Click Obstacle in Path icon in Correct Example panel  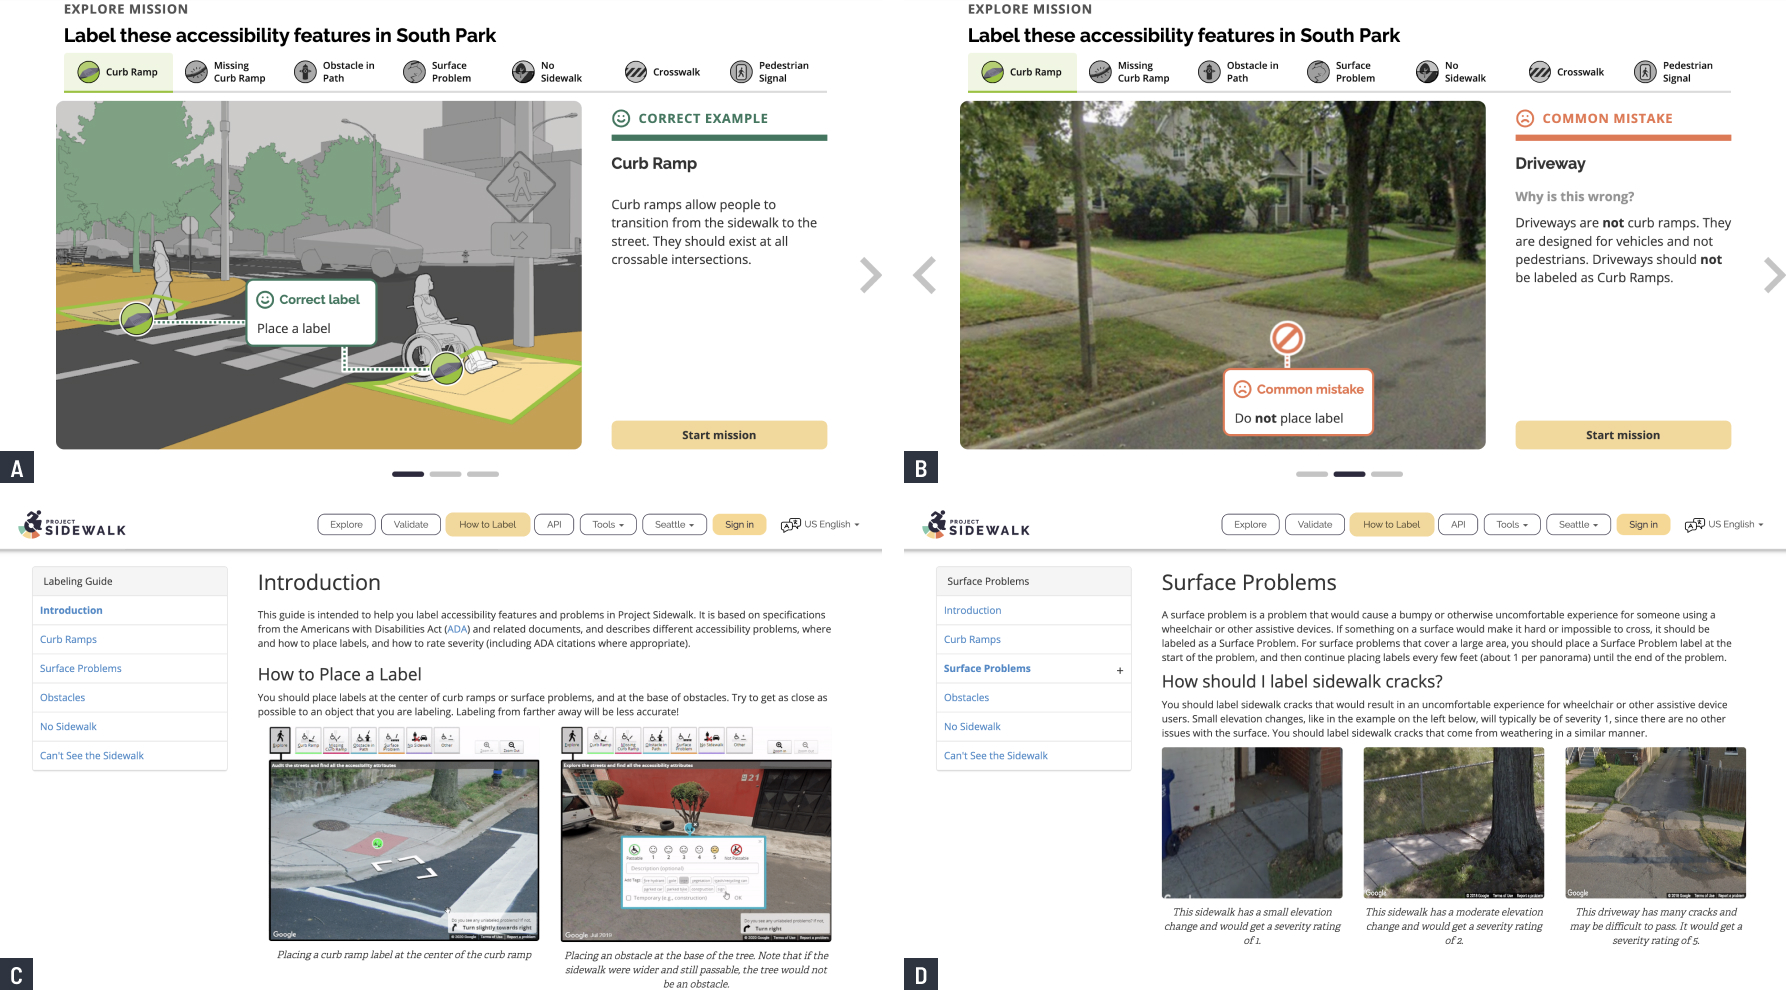(x=305, y=72)
